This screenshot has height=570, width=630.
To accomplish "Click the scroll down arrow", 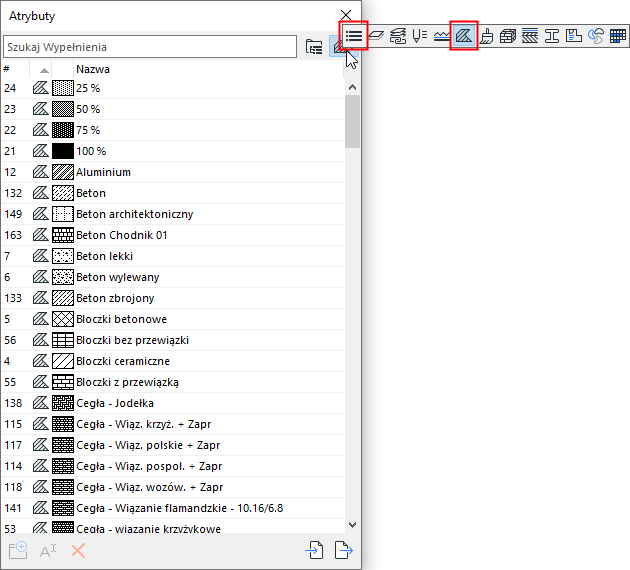I will point(352,525).
